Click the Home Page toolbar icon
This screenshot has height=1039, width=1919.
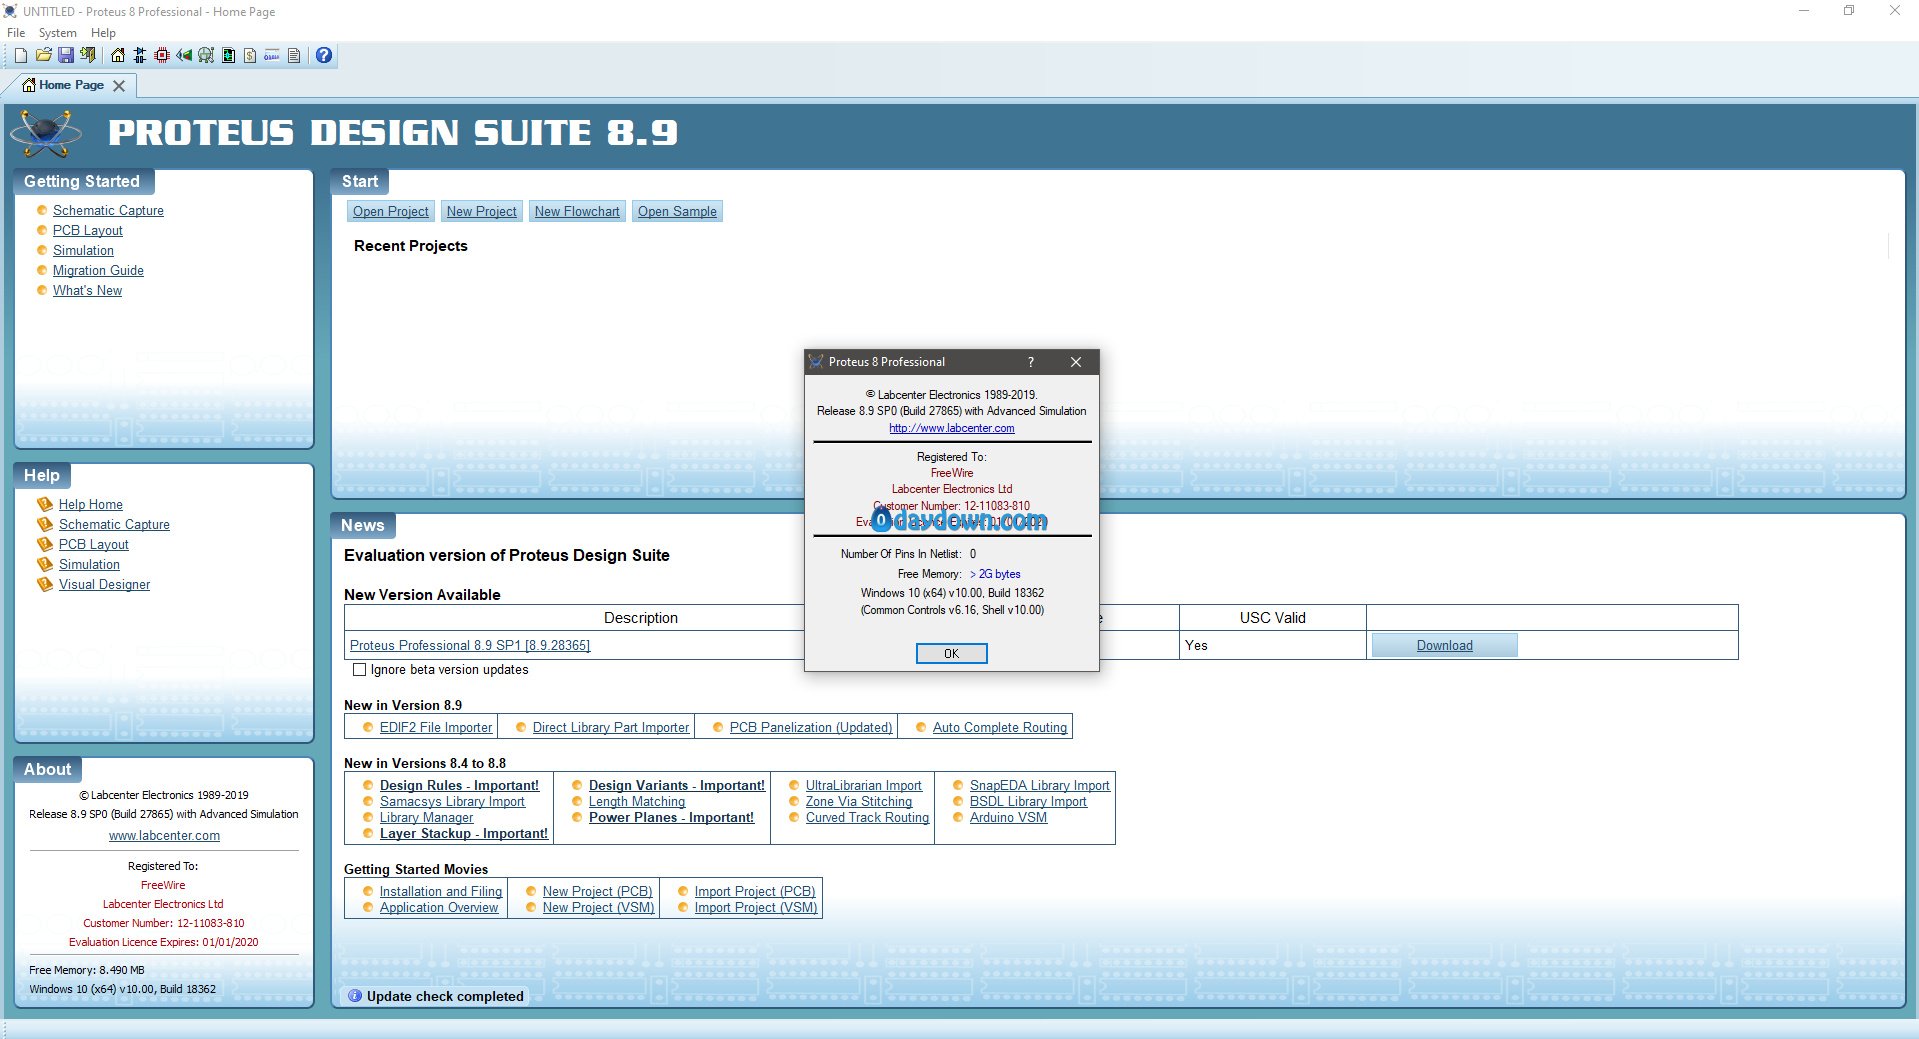click(x=118, y=55)
